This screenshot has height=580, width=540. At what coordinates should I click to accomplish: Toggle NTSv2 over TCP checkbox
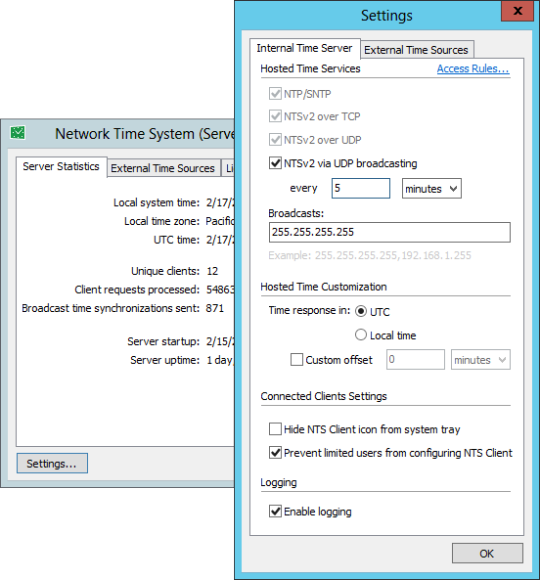point(275,116)
